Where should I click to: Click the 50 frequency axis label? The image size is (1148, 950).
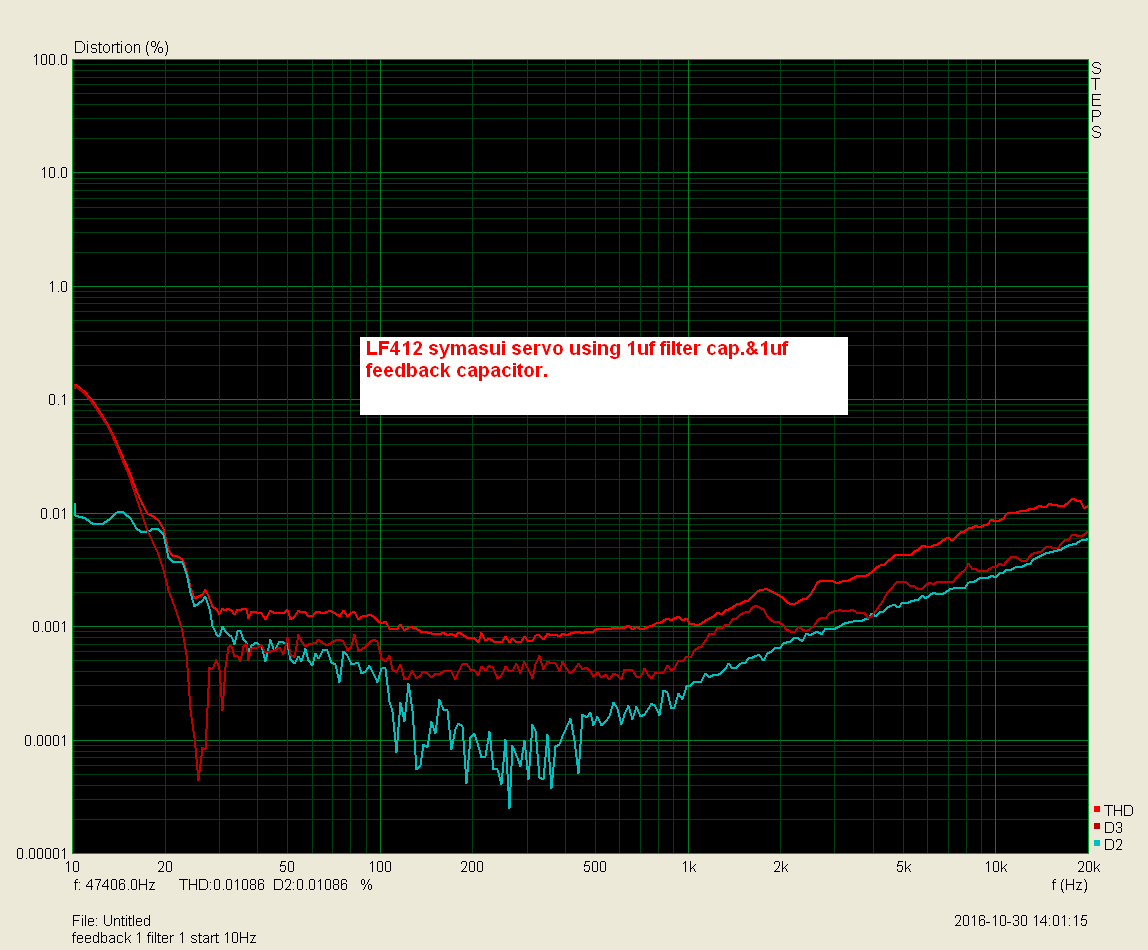point(287,867)
